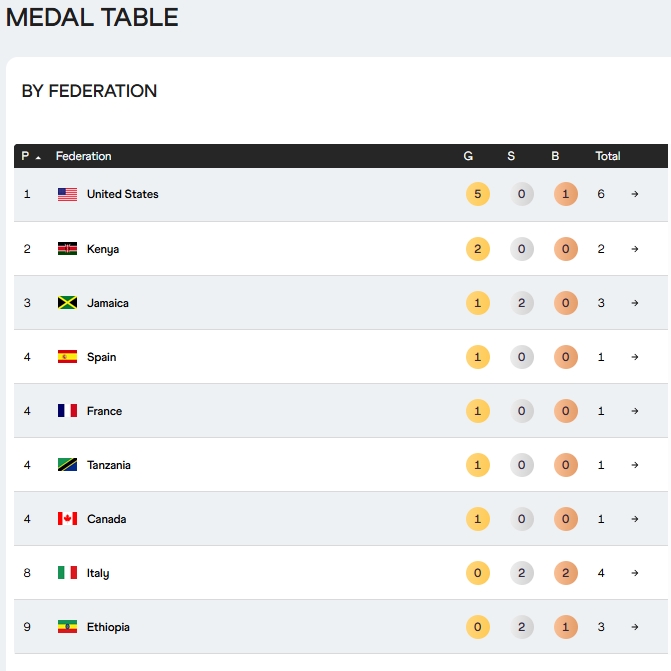The height and width of the screenshot is (671, 671).
Task: Click the Tanzania flag icon
Action: point(67,465)
